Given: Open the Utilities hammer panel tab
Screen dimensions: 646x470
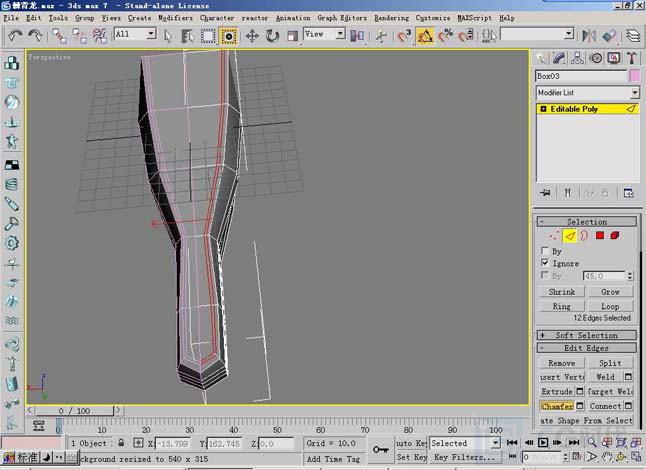Looking at the screenshot, I should [632, 58].
